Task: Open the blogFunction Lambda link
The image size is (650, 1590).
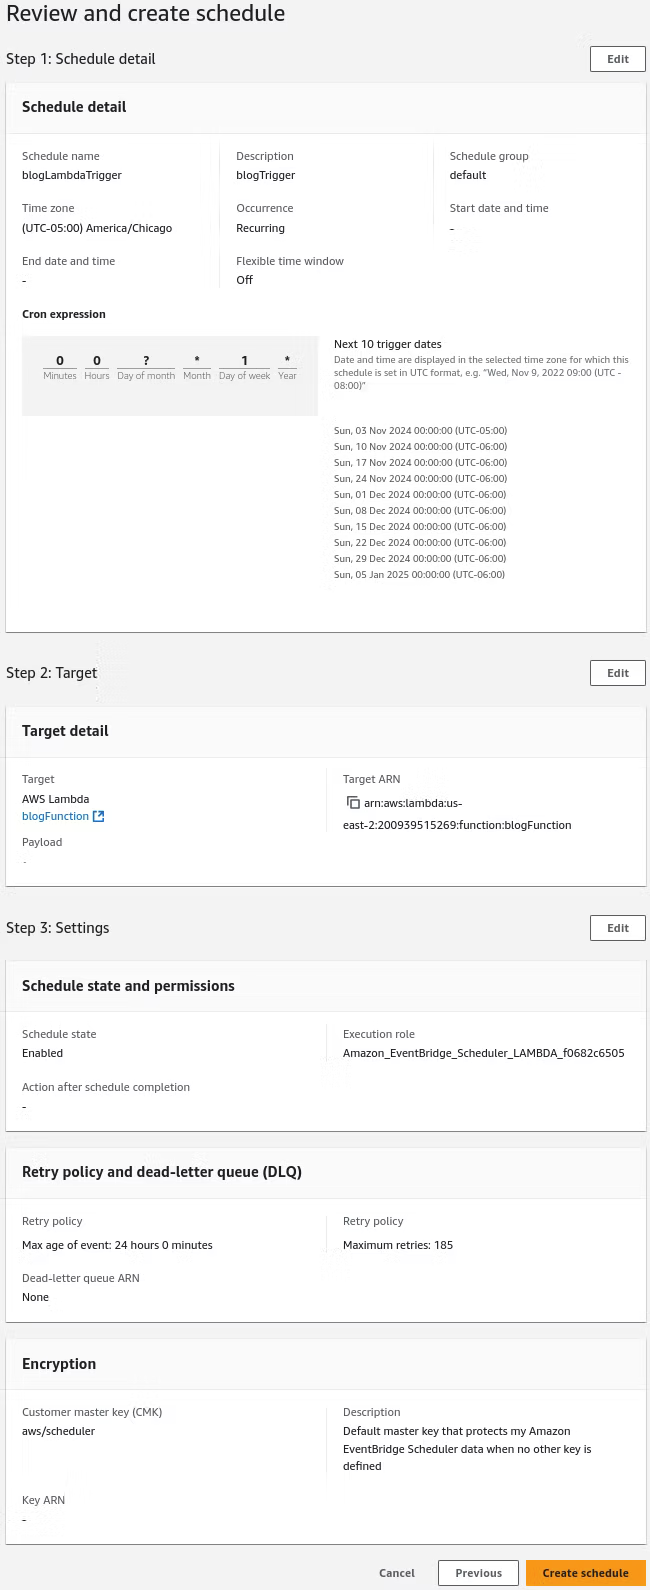Action: pyautogui.click(x=55, y=816)
